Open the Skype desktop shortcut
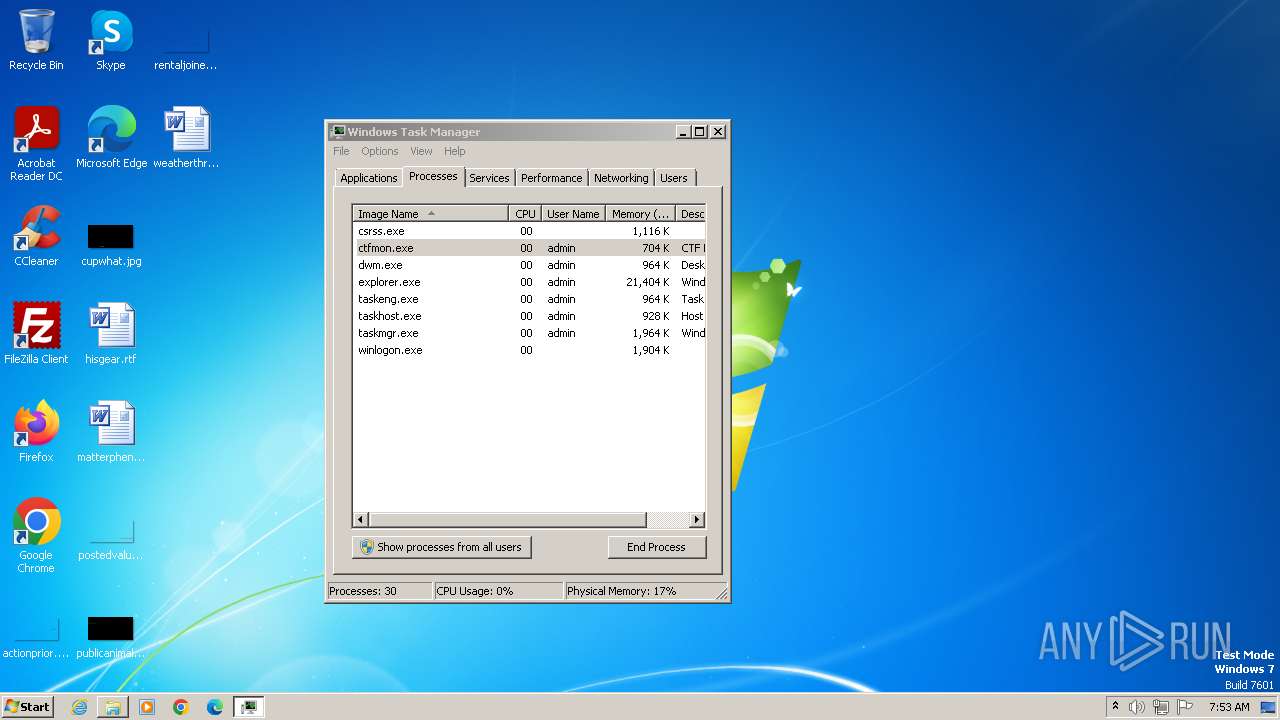 [110, 40]
